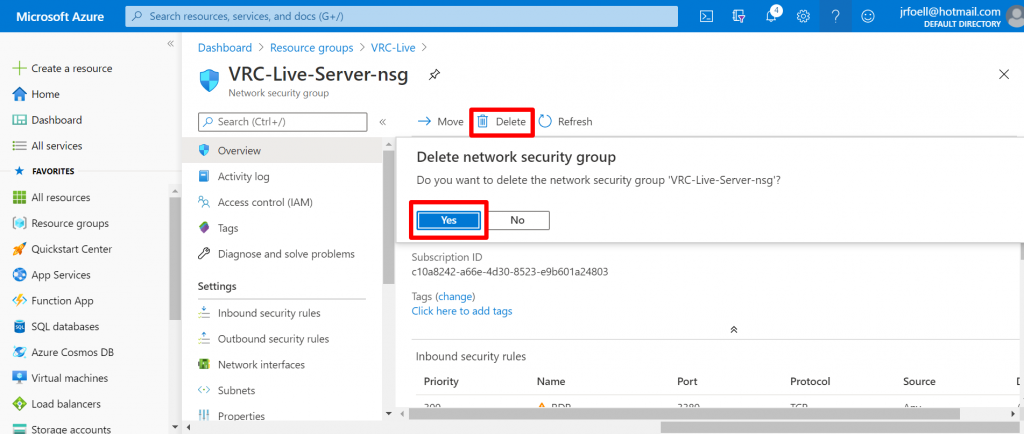
Task: Open account menu jrfoell@hotmail.com
Action: (x=959, y=16)
